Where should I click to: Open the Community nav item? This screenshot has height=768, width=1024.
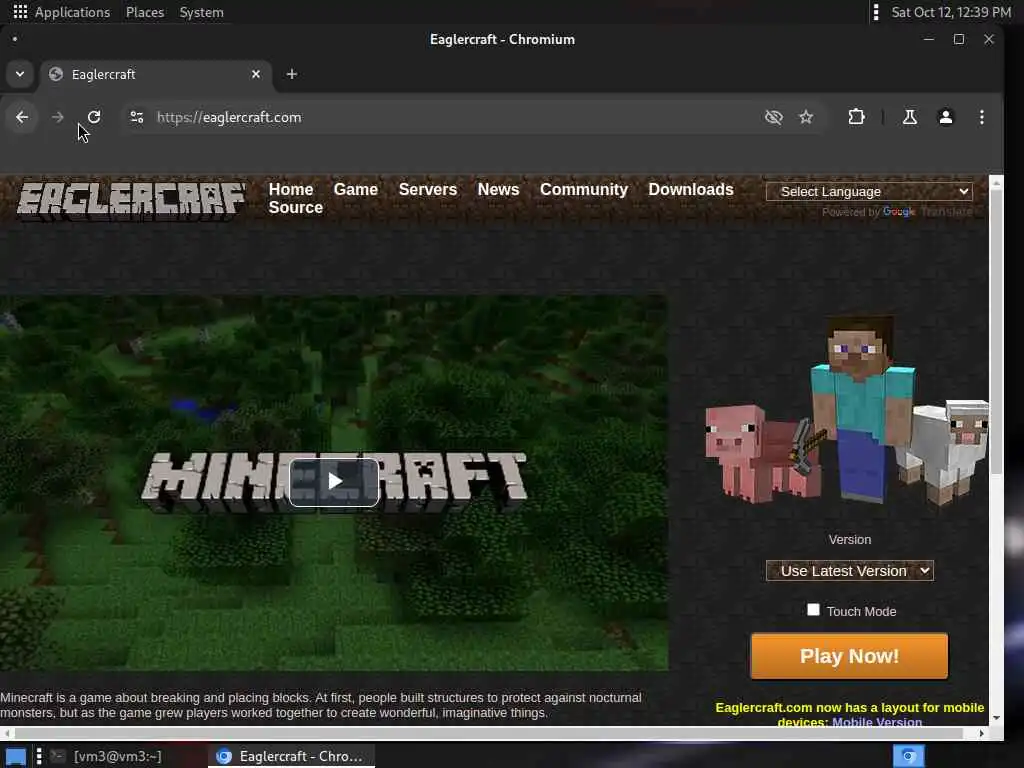coord(584,189)
